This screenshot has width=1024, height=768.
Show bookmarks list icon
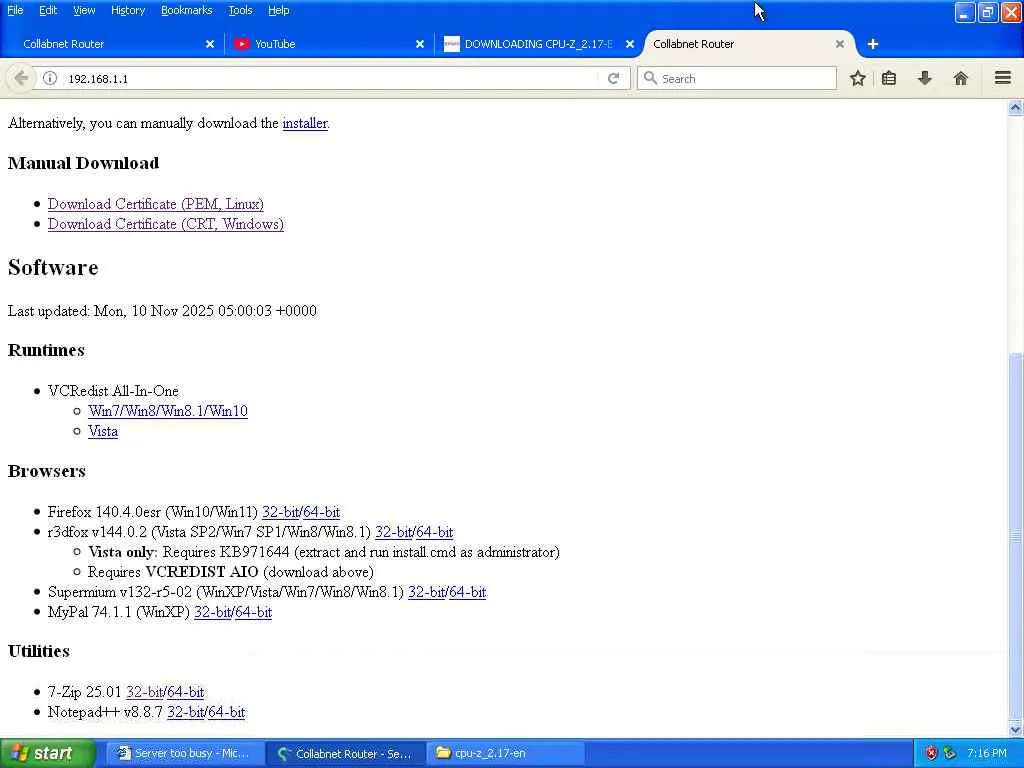pos(889,78)
